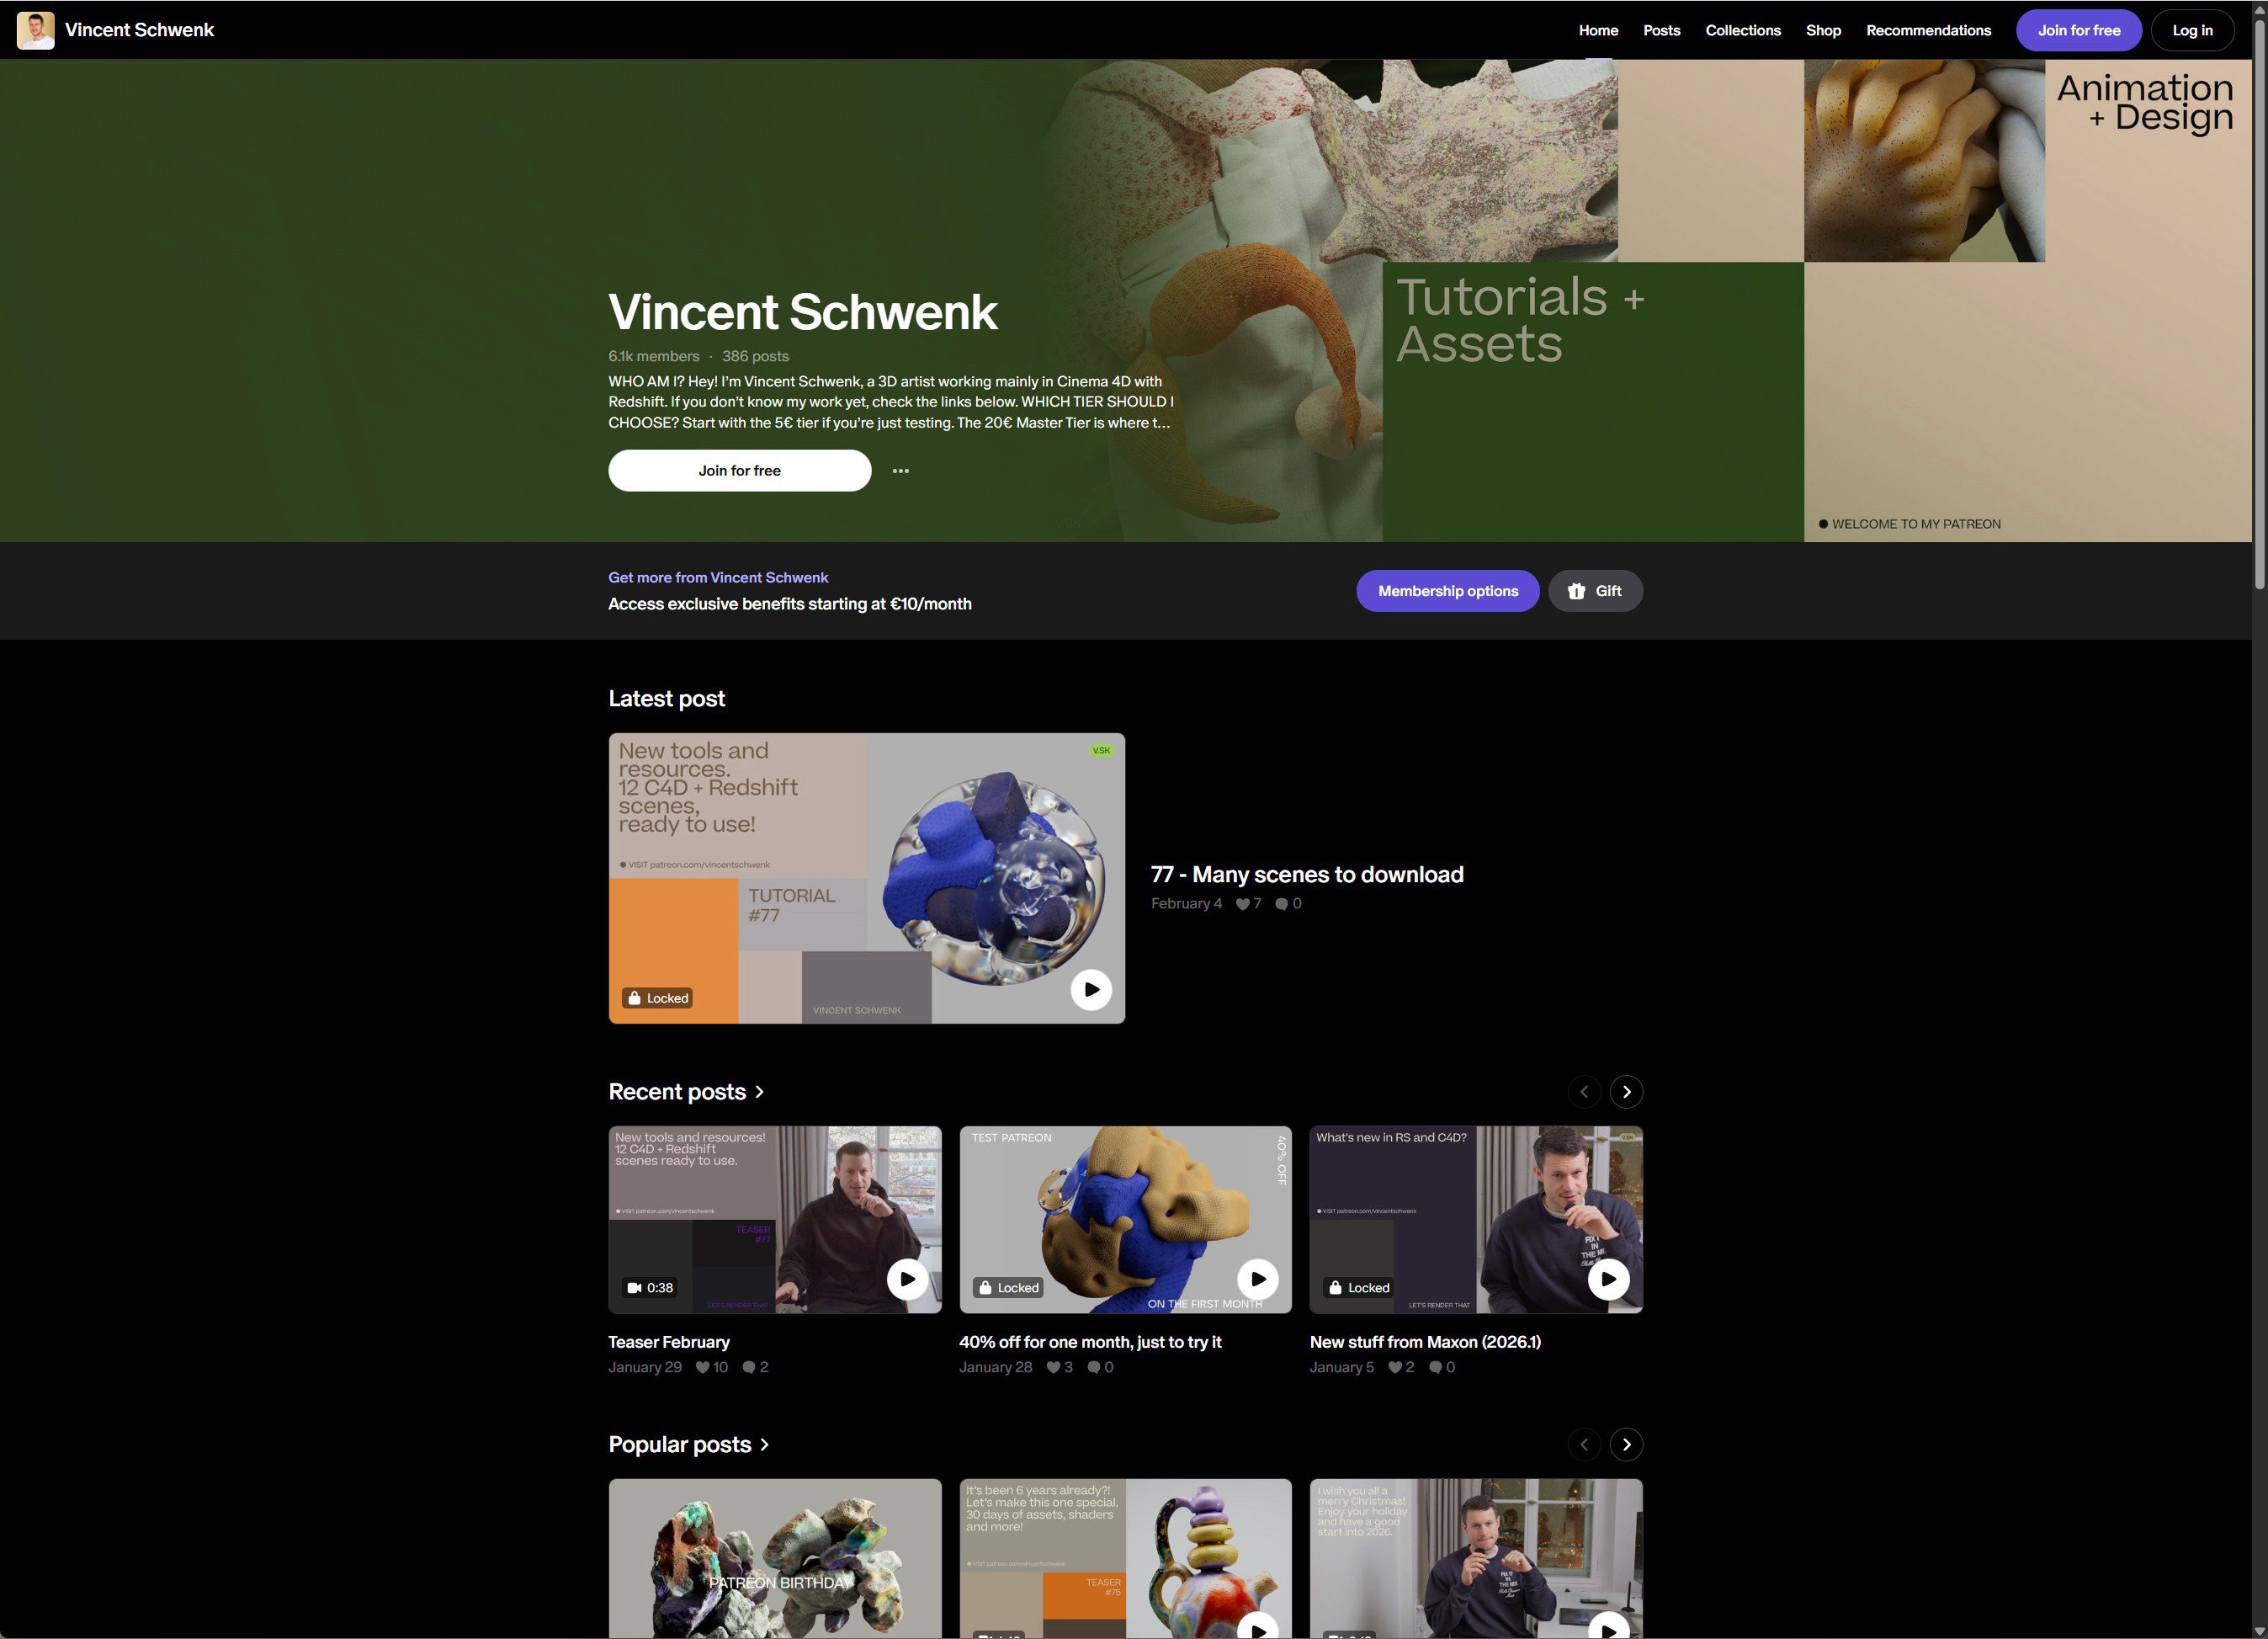Click the Membership options button
Viewport: 2268px width, 1639px height.
(1447, 591)
